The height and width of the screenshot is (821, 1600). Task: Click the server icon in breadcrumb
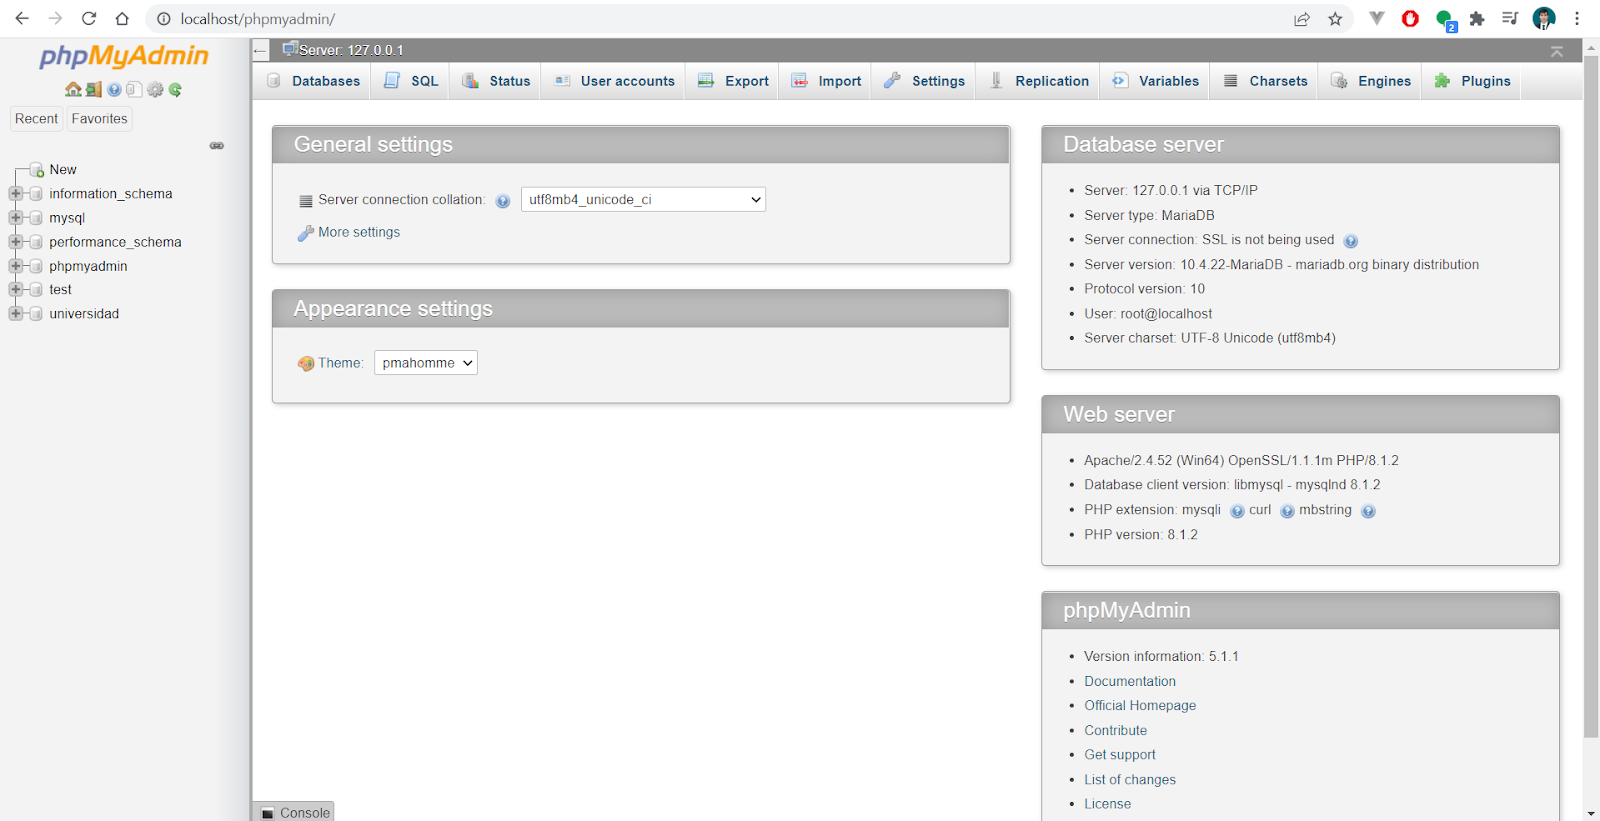coord(290,48)
